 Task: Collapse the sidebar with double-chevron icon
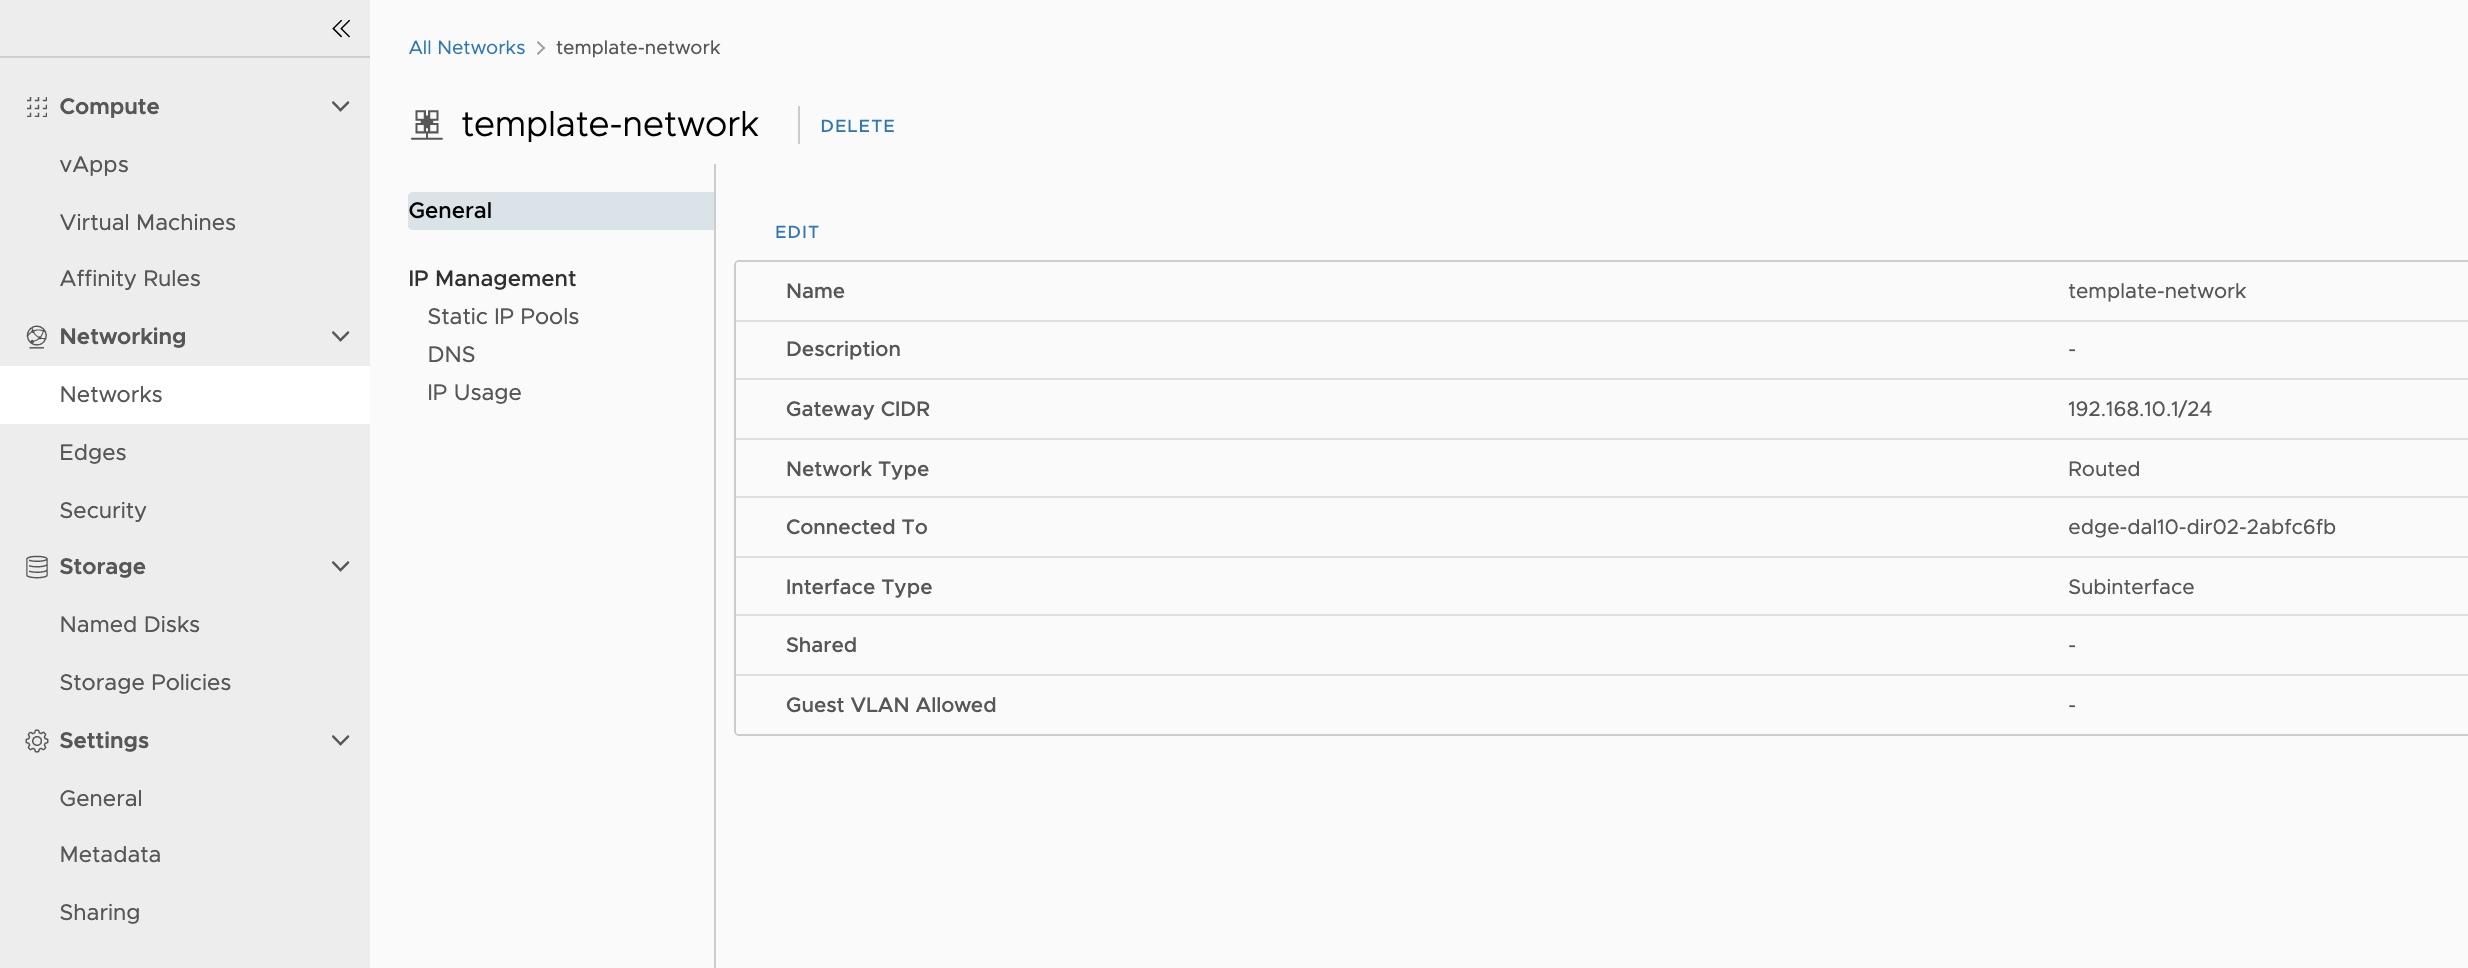pyautogui.click(x=341, y=29)
